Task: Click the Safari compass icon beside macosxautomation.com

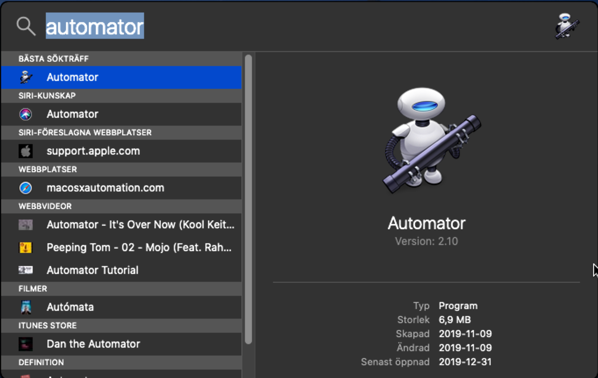Action: (x=26, y=188)
